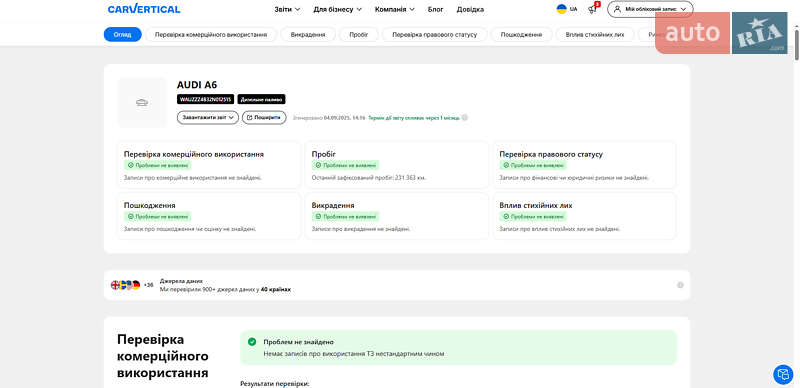Image resolution: width=800 pixels, height=388 pixels.
Task: Click the AUDI A6 title
Action: (x=197, y=85)
